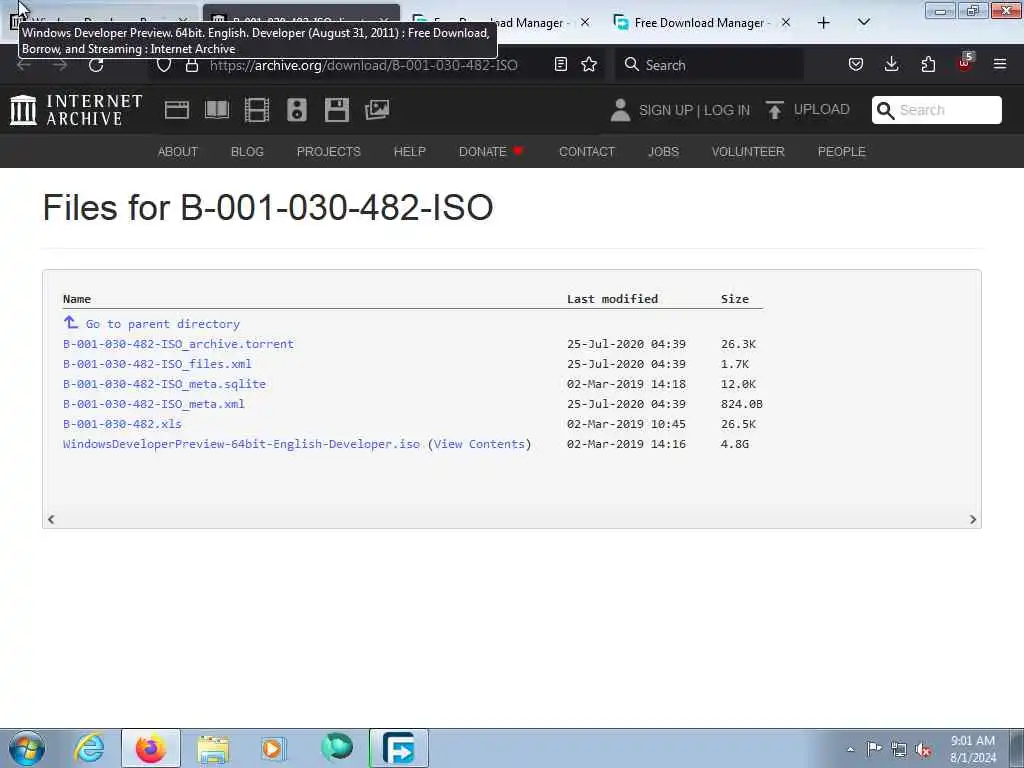
Task: Open the VOLUNTEER menu item
Action: [x=748, y=152]
